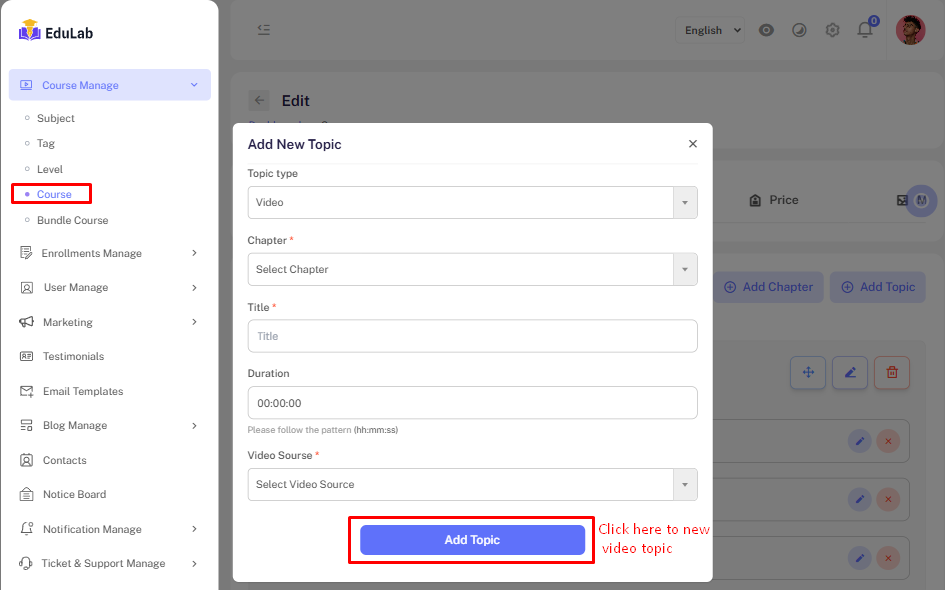The width and height of the screenshot is (945, 590).
Task: Click the back arrow beside Edit
Action: point(259,100)
